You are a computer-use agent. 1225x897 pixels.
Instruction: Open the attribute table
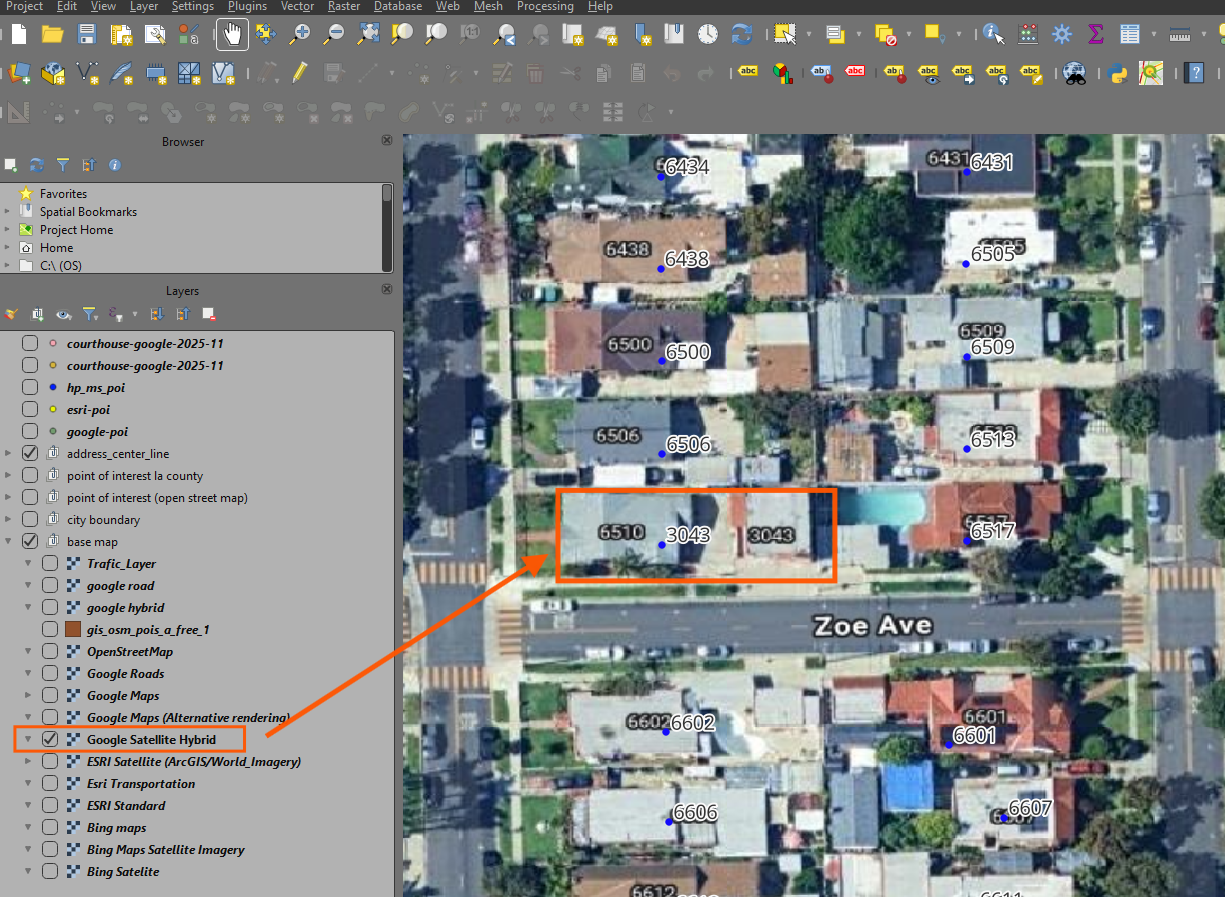[1130, 35]
